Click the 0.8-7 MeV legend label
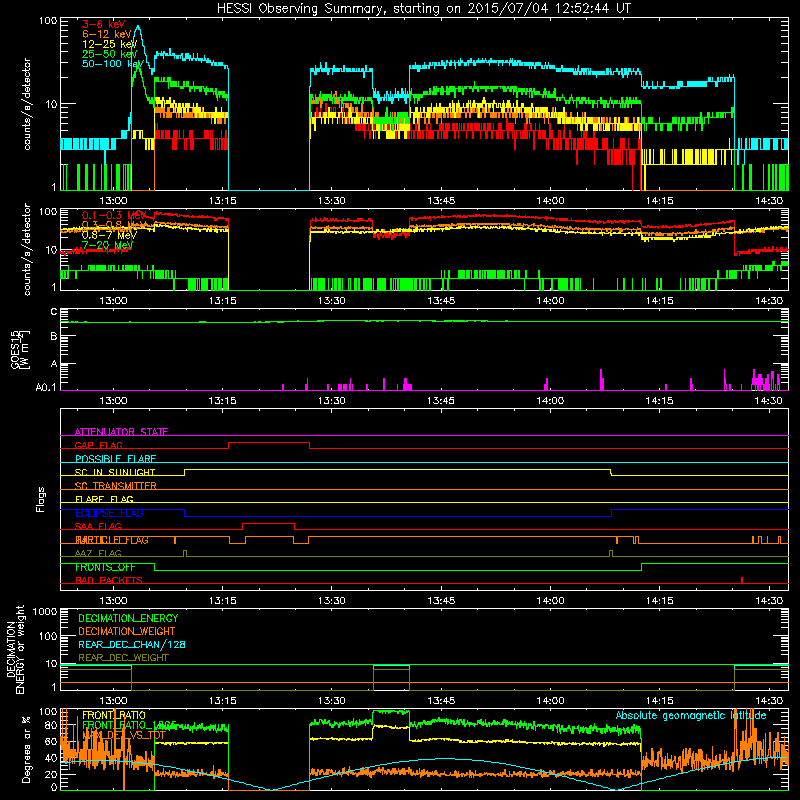 [x=109, y=235]
